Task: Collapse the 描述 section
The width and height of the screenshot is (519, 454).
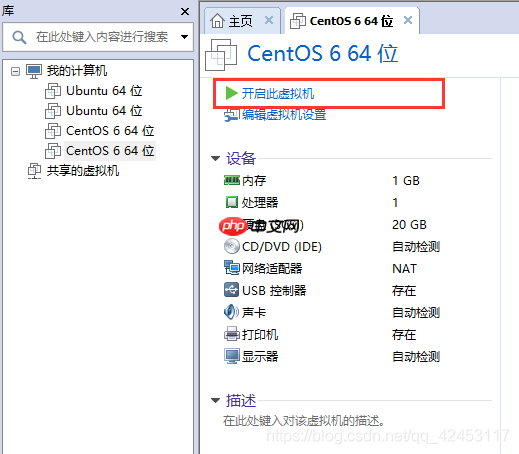Action: (216, 400)
